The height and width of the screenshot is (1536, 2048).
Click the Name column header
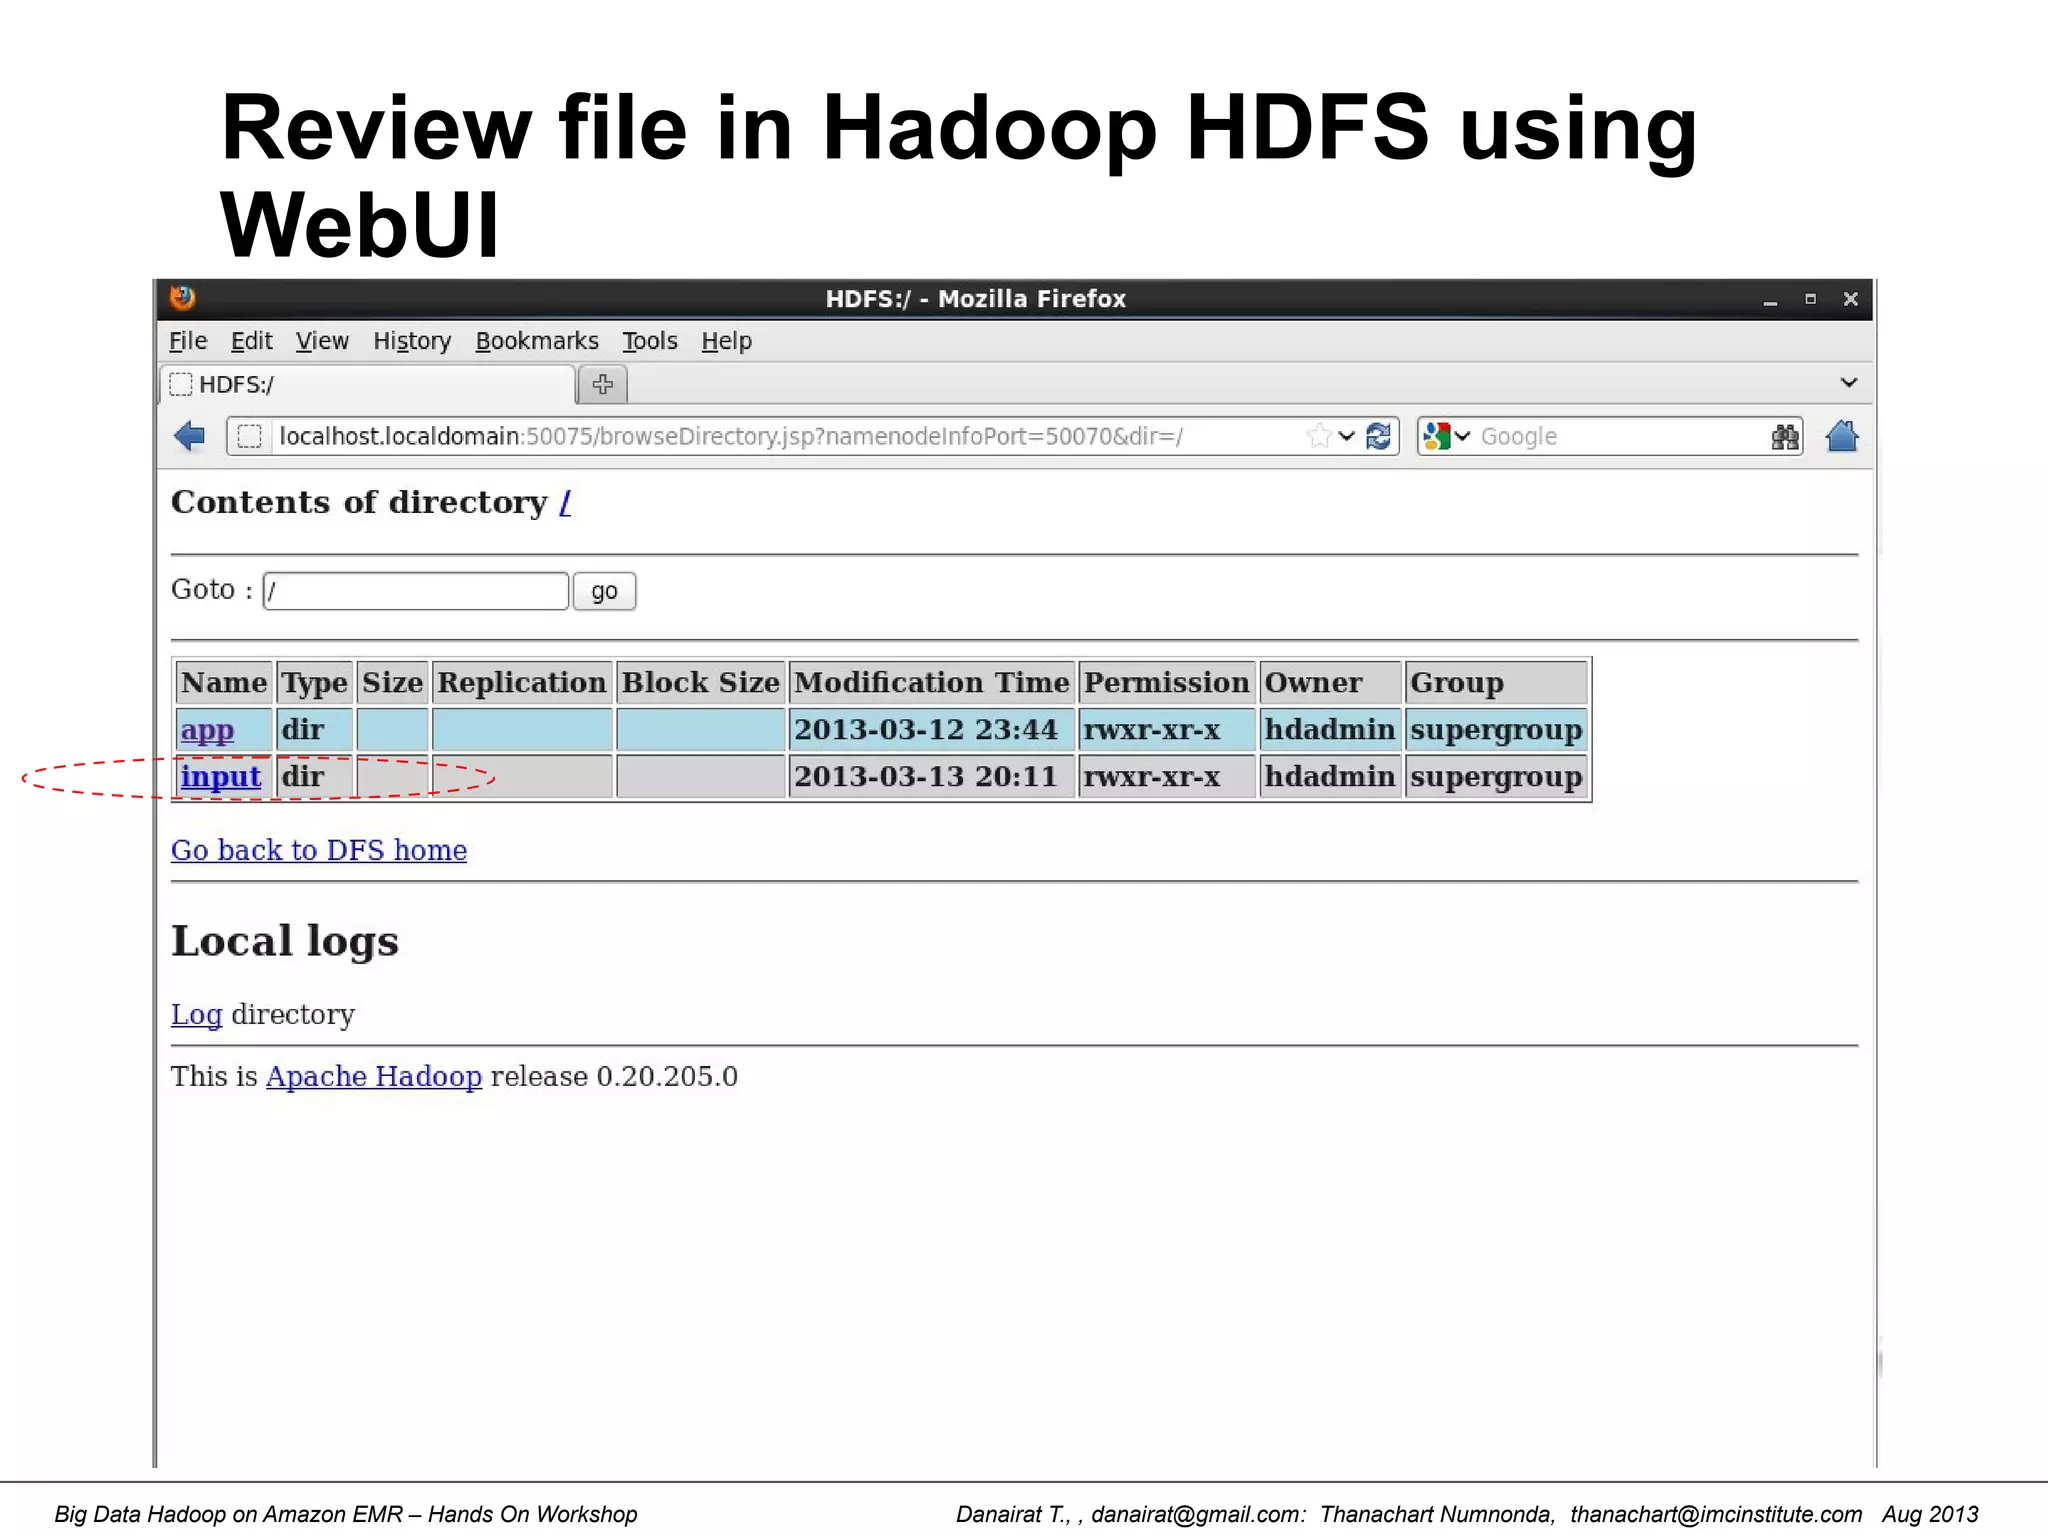click(x=224, y=683)
